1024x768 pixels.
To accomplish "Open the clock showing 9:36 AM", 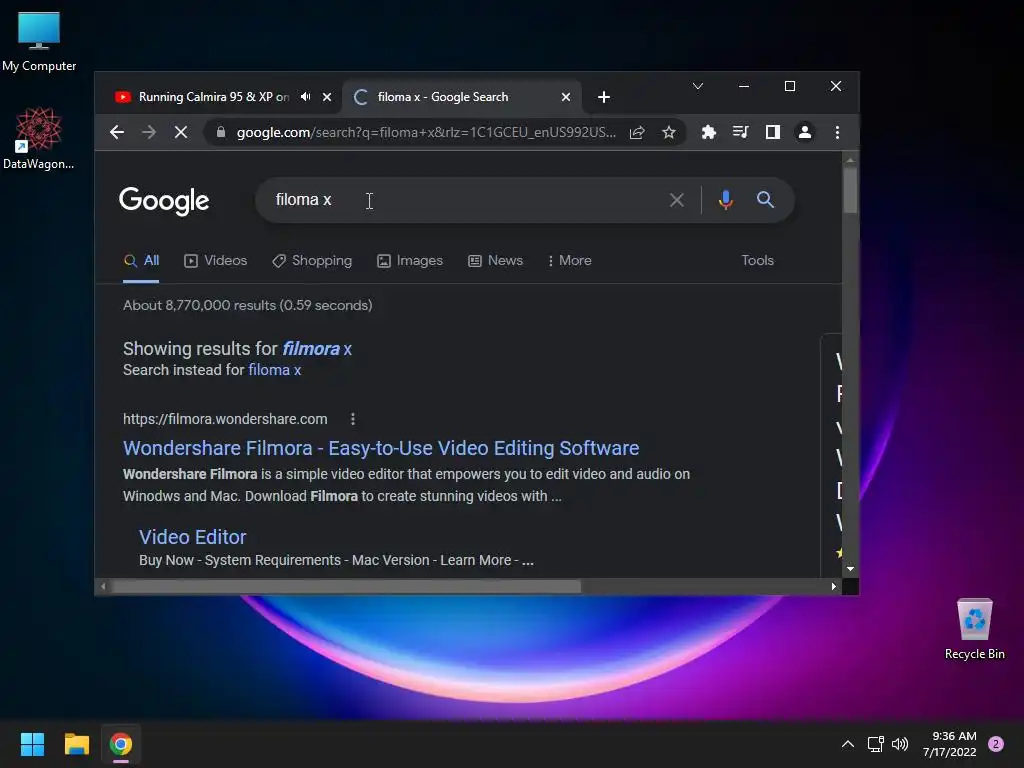I will [950, 744].
